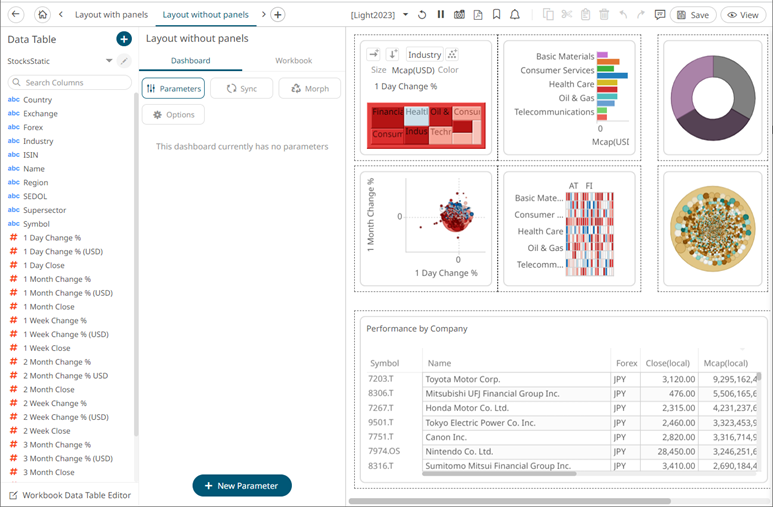The image size is (773, 507).
Task: Click the Save button
Action: click(693, 15)
